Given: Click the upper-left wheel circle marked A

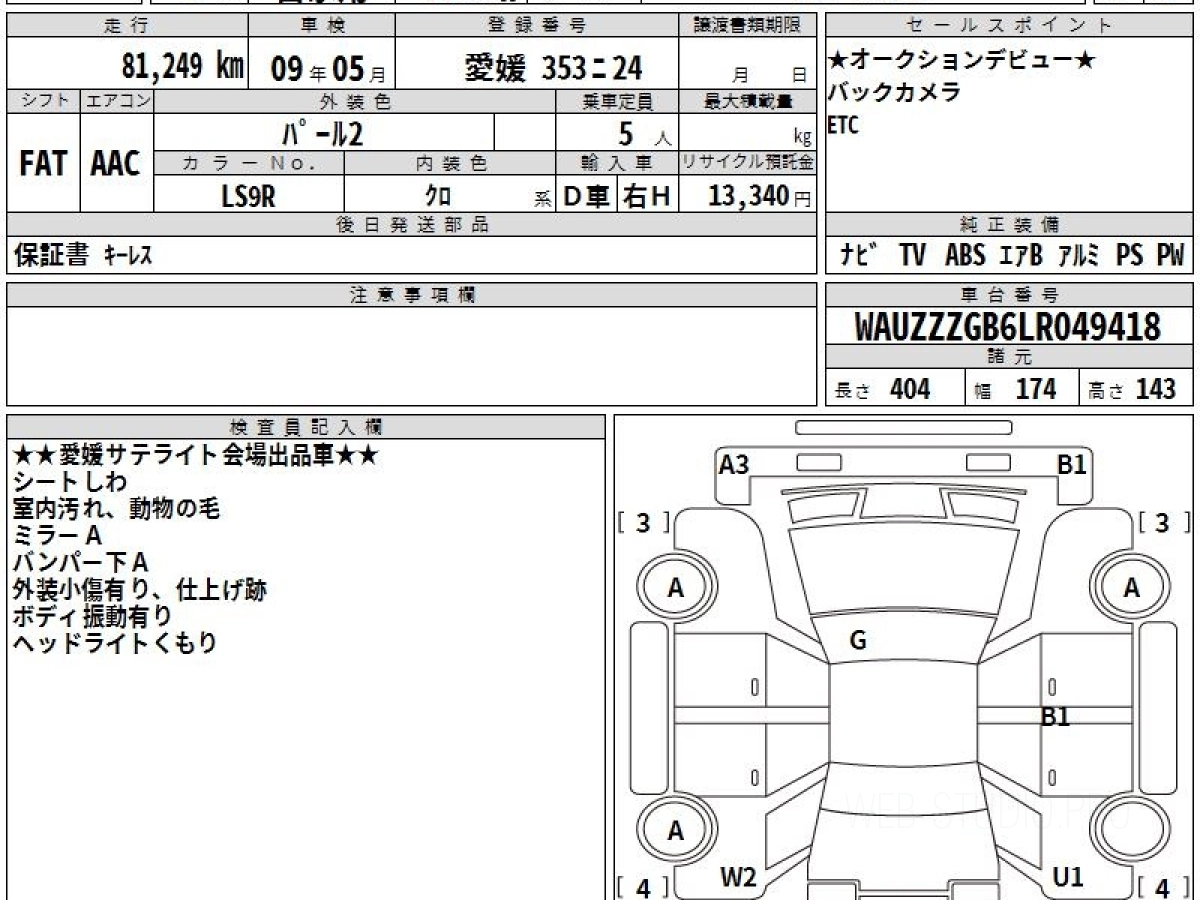Looking at the screenshot, I should tap(676, 589).
